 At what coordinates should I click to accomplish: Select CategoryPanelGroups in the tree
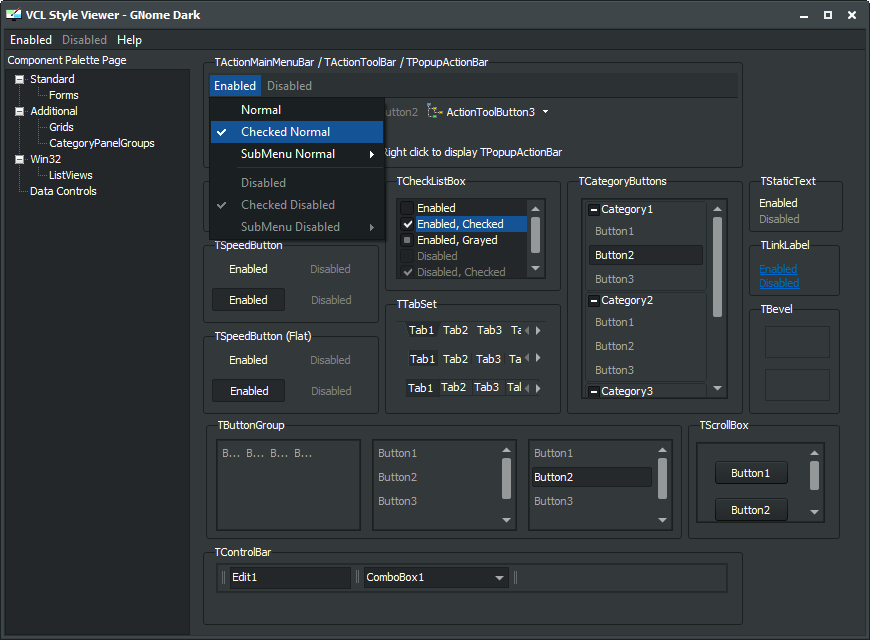pyautogui.click(x=102, y=143)
